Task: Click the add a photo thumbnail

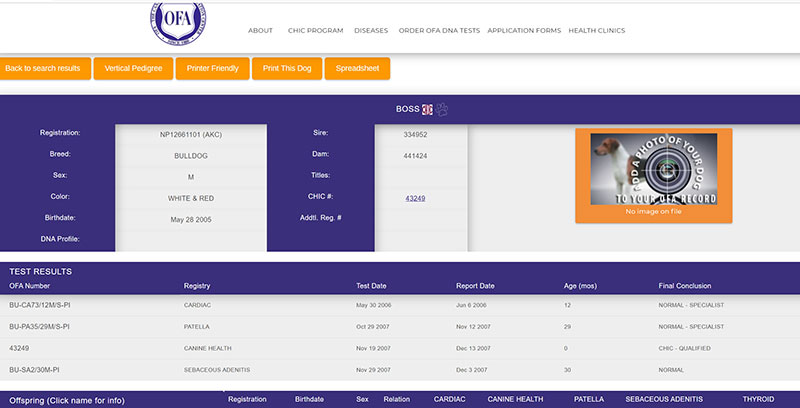Action: click(654, 169)
